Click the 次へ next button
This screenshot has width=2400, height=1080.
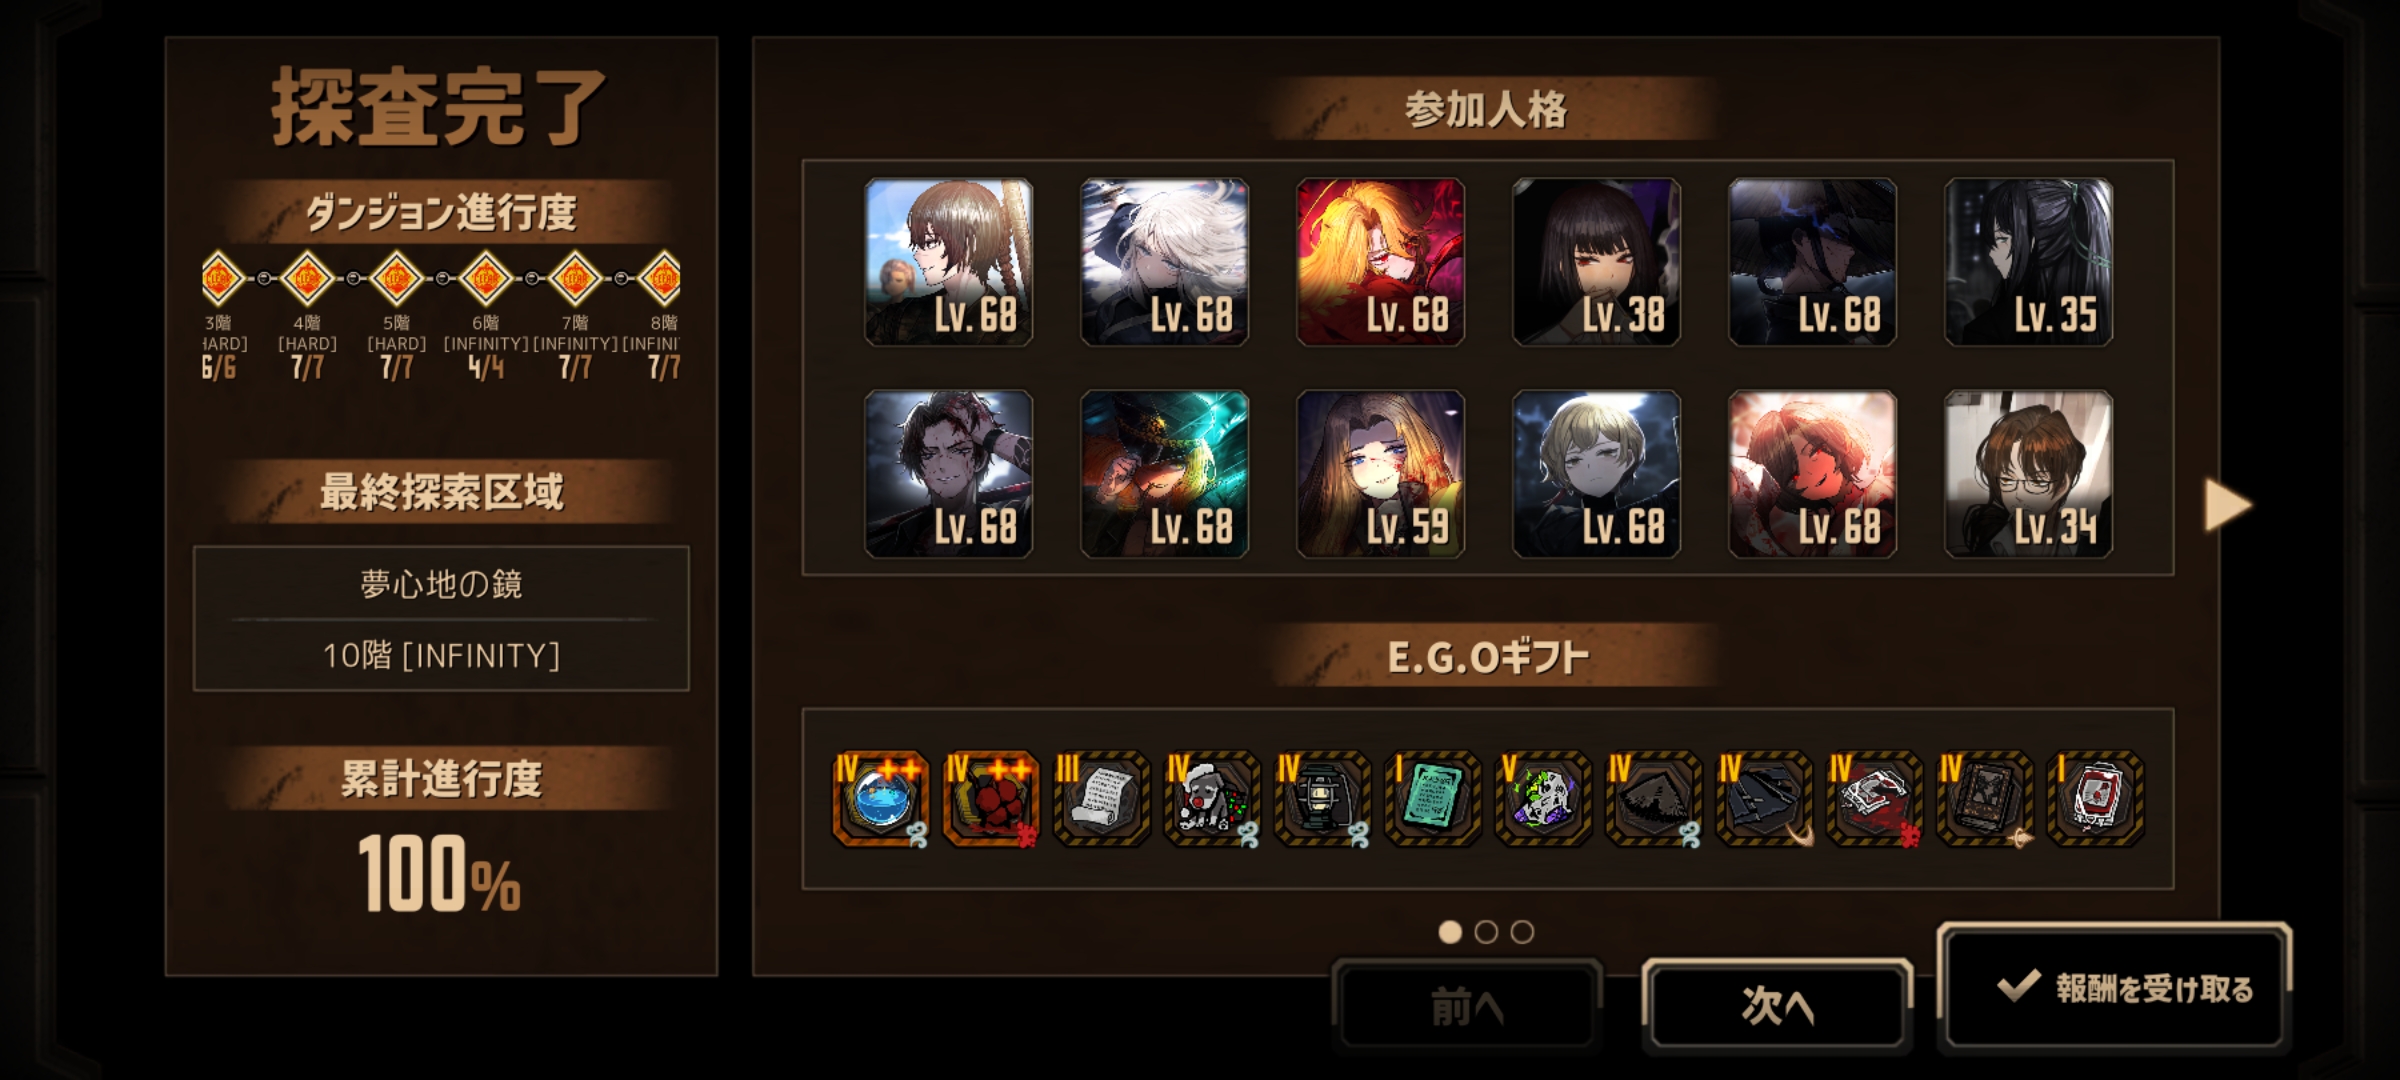pos(1777,1005)
